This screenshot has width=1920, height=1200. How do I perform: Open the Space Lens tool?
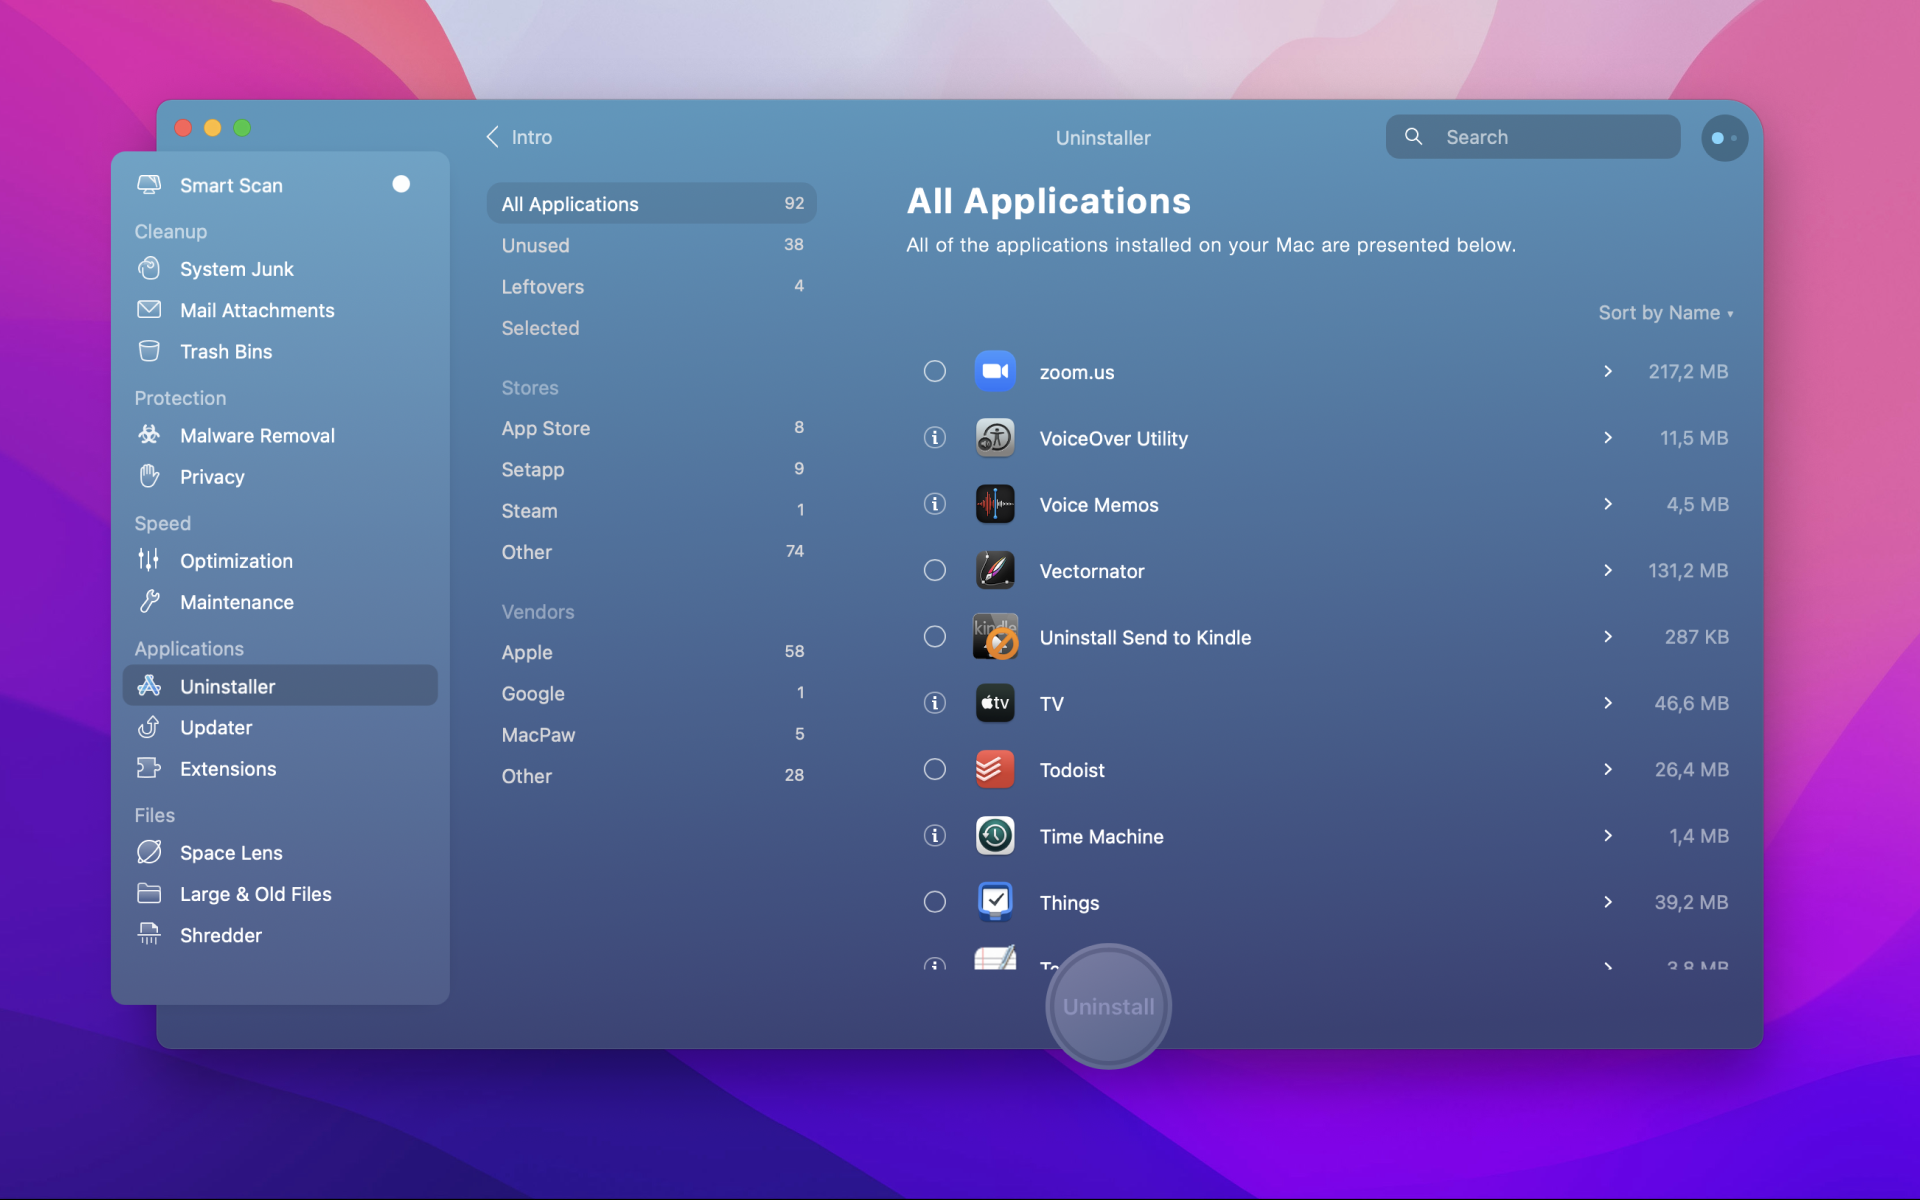coord(230,852)
